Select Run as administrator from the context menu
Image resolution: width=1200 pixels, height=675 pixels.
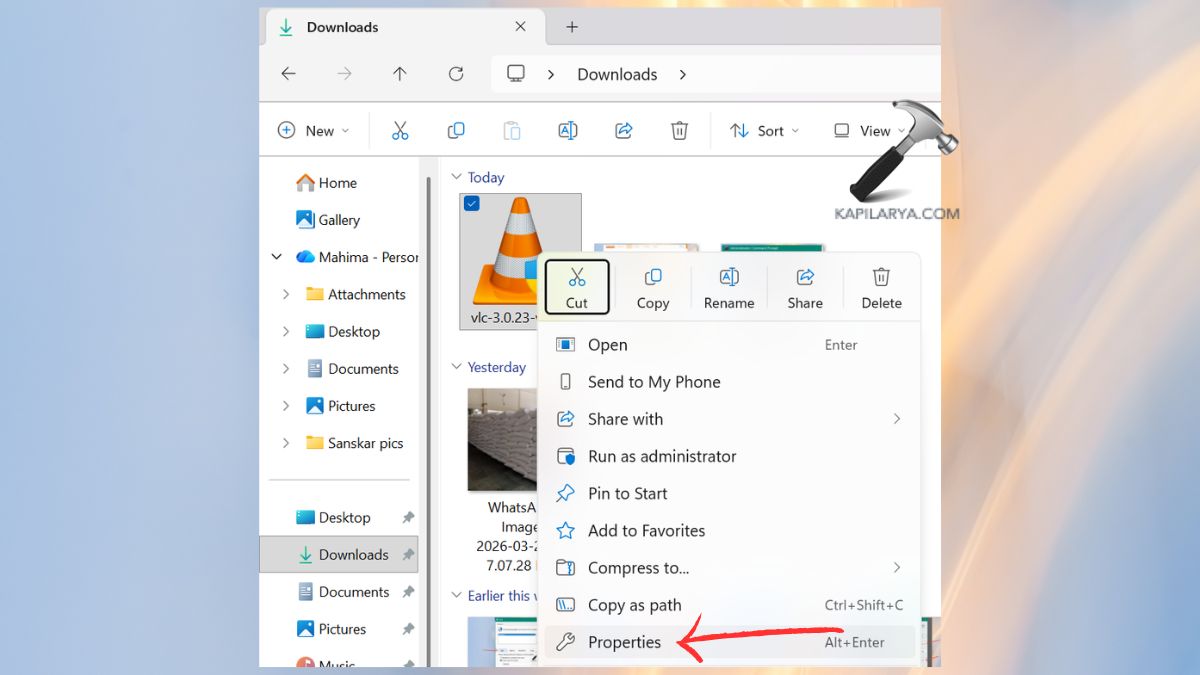click(x=662, y=456)
